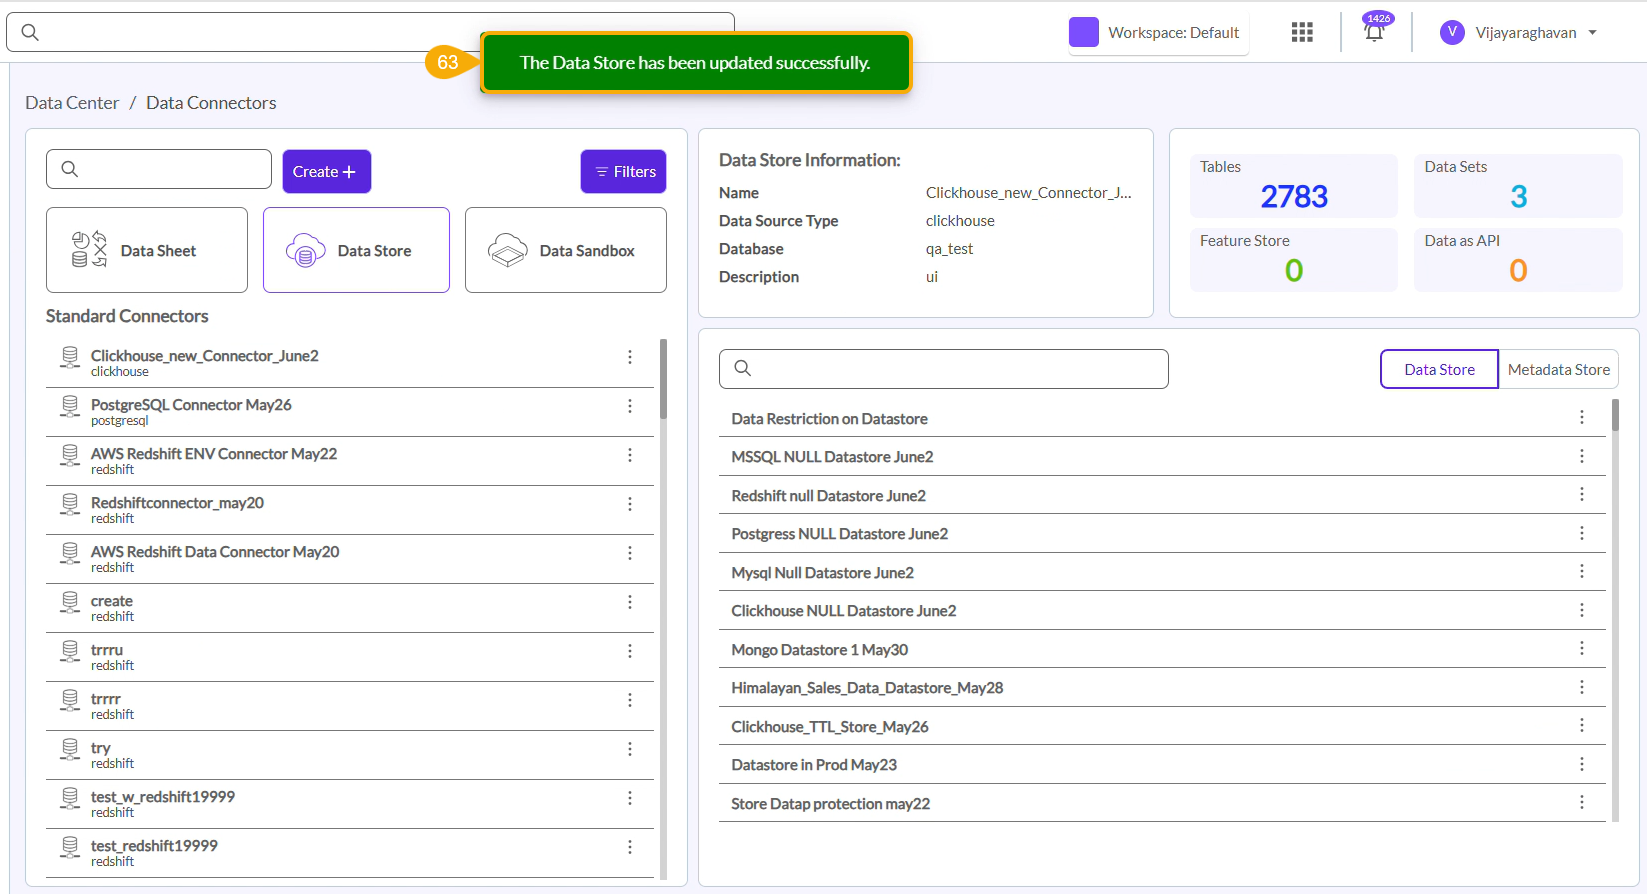
Task: Open Himalayan_Sales_Data_Datastore_May28 entry
Action: tap(867, 688)
